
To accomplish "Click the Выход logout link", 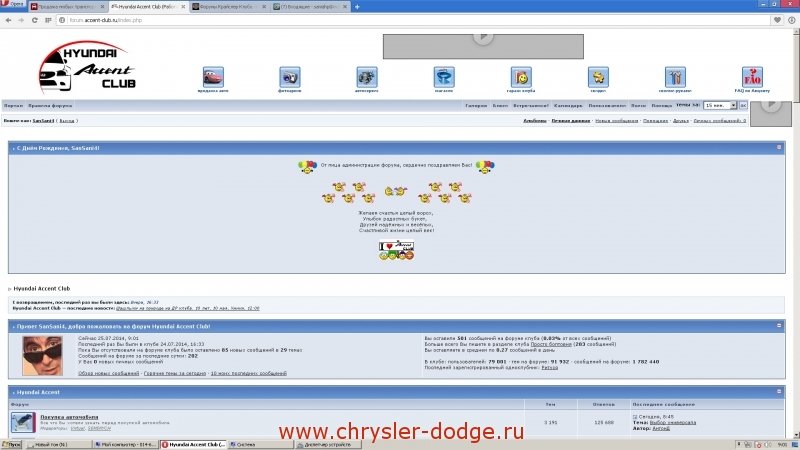I will point(67,121).
